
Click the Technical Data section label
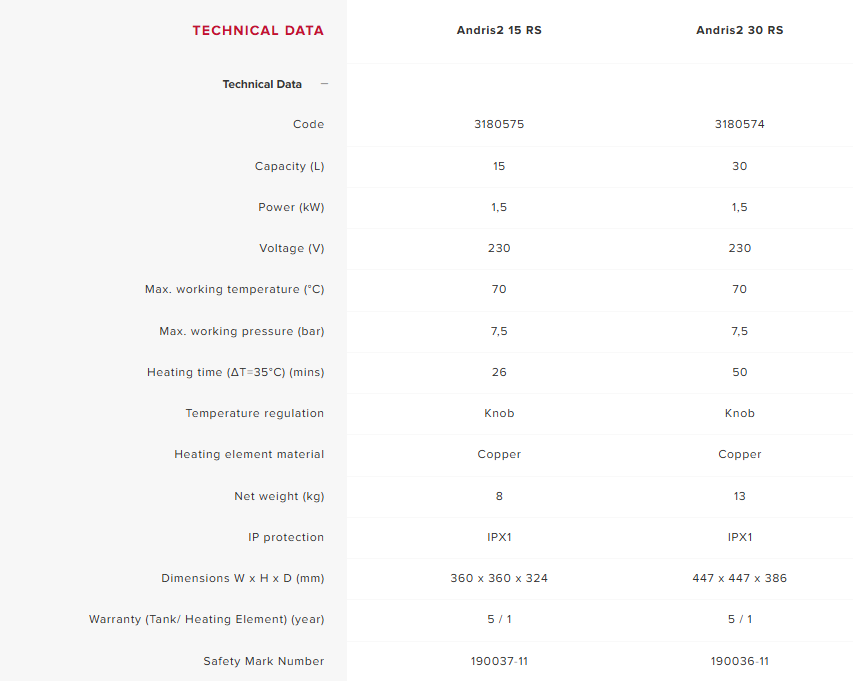coord(262,84)
